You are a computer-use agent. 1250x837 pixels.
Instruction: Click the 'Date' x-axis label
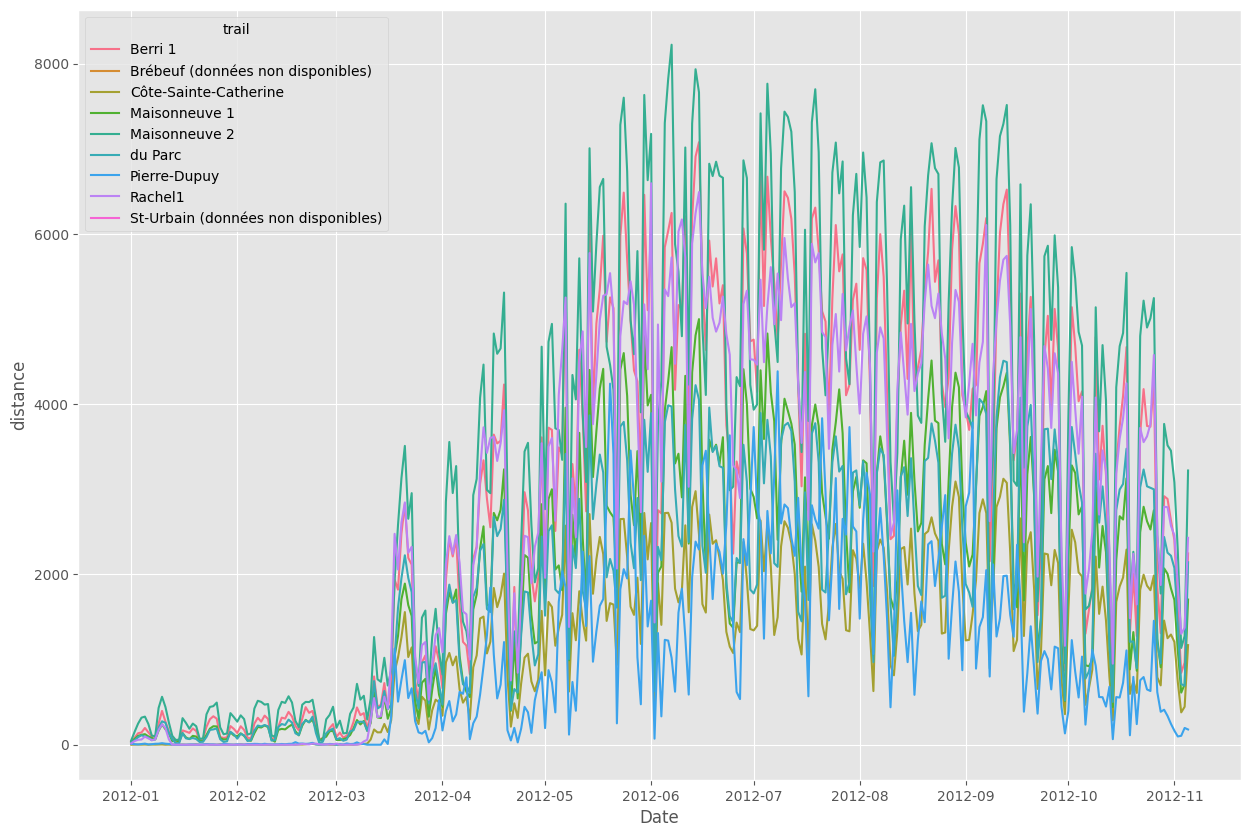(x=659, y=817)
